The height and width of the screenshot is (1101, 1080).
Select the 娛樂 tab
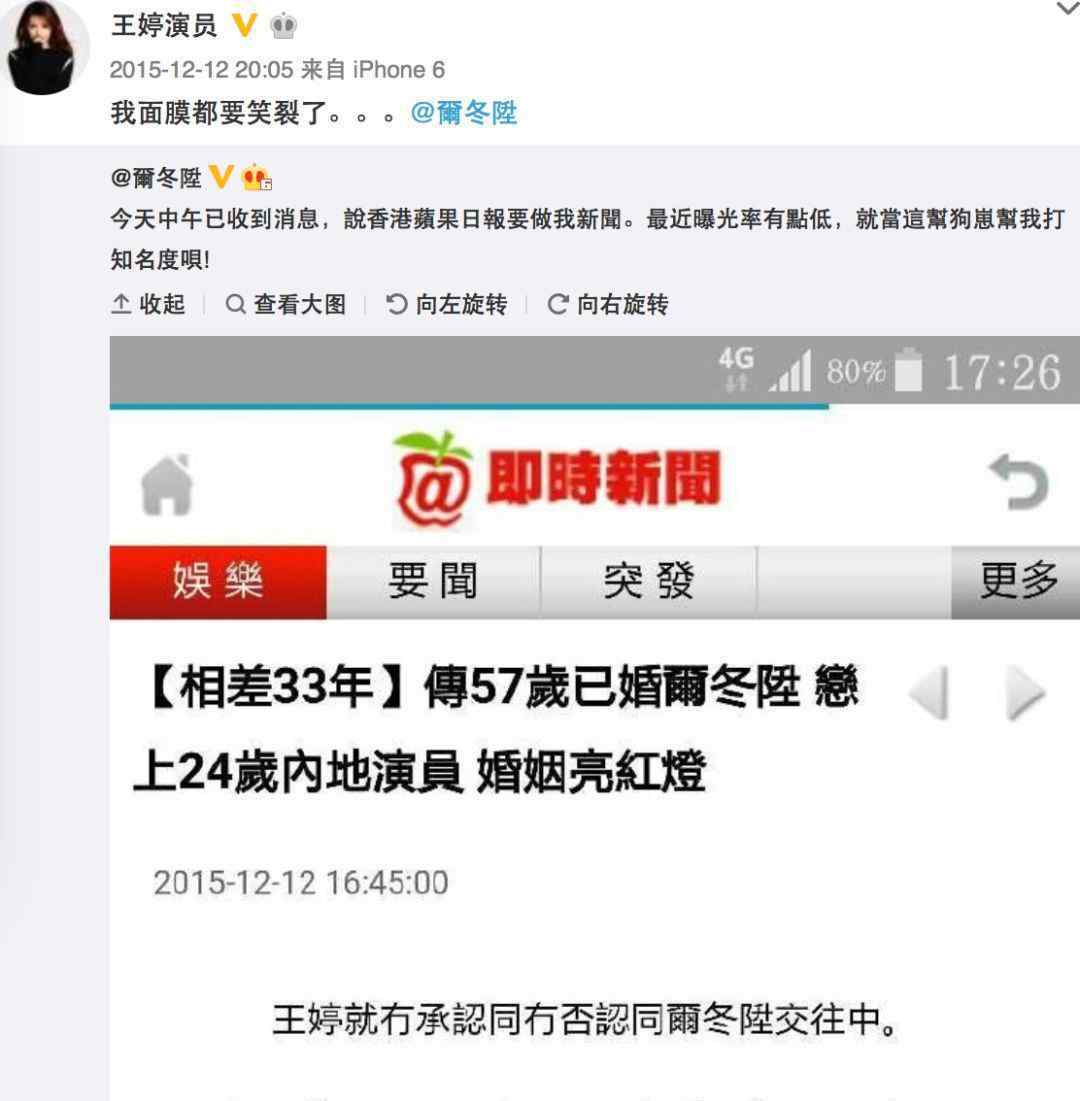(x=218, y=581)
